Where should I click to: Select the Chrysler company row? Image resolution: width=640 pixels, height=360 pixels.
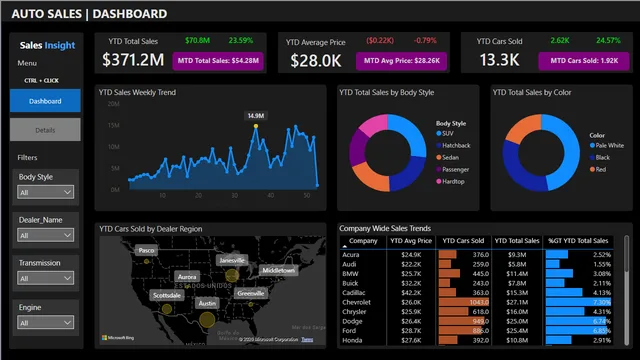tap(476, 312)
